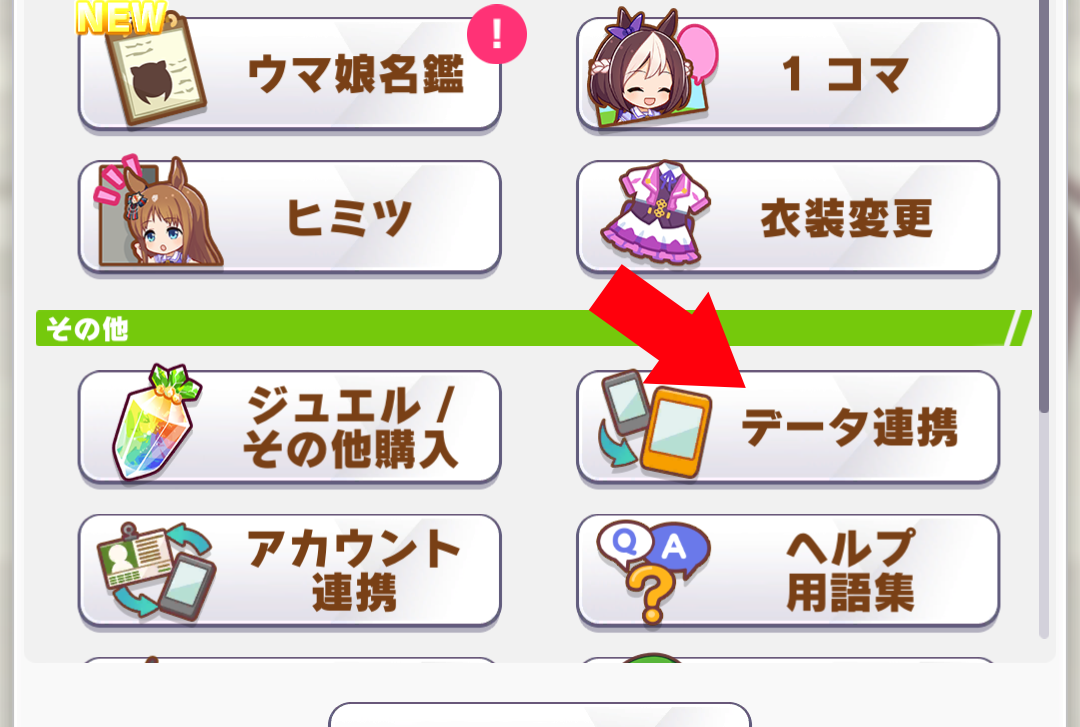This screenshot has height=727, width=1080.
Task: Open the ヘルプ用語集 help glossary button
Action: coord(788,571)
